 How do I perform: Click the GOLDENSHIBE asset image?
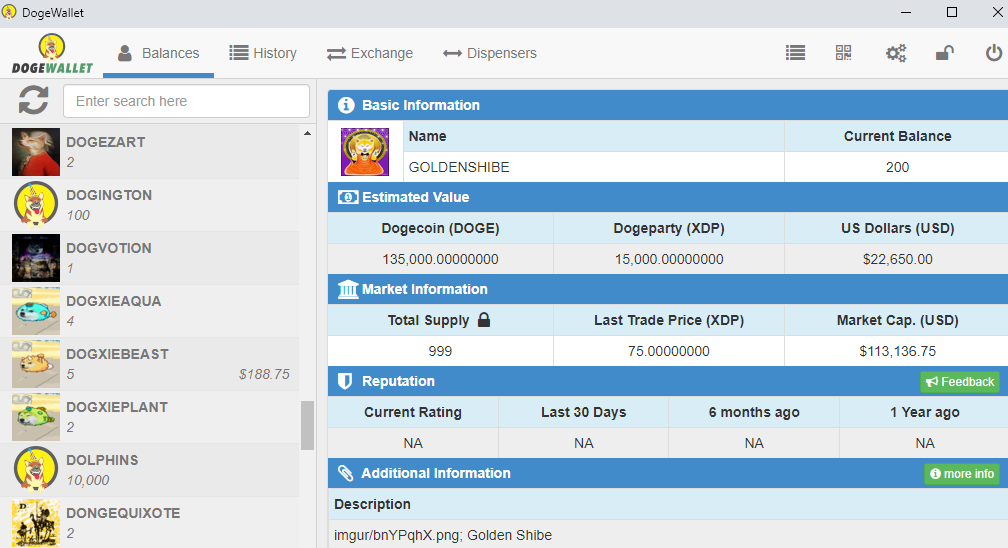(365, 152)
